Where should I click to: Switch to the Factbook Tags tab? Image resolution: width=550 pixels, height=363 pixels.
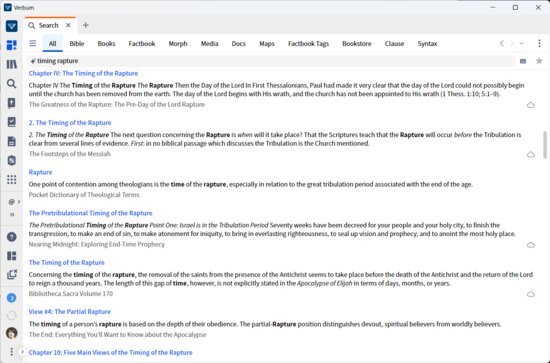pos(308,43)
